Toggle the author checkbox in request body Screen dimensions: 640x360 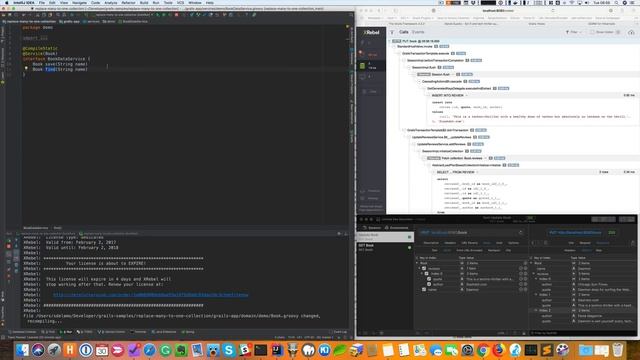tap(429, 284)
